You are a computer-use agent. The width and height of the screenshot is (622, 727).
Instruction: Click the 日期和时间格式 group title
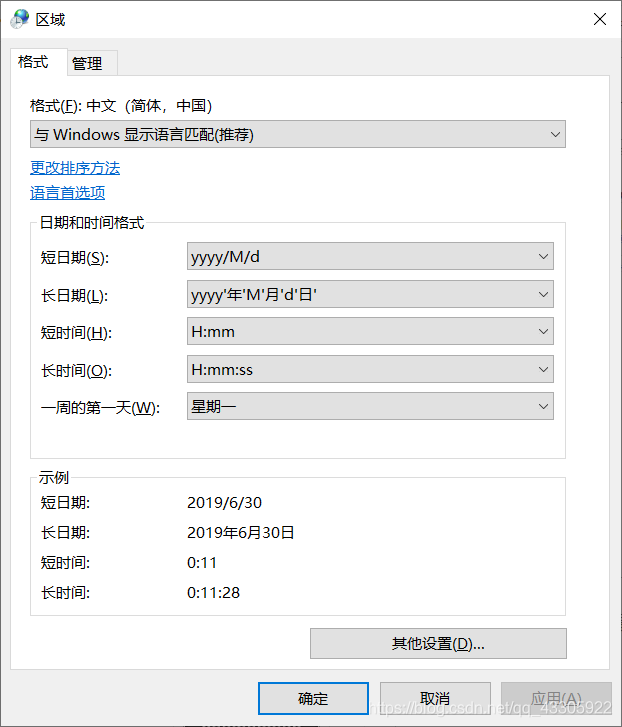coord(92,223)
